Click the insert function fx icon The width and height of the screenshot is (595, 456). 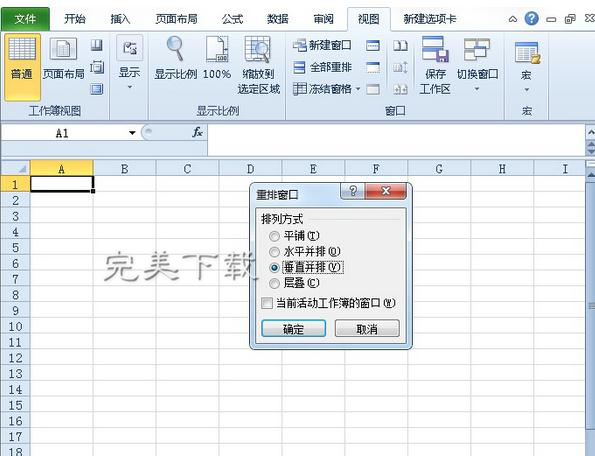coord(197,132)
